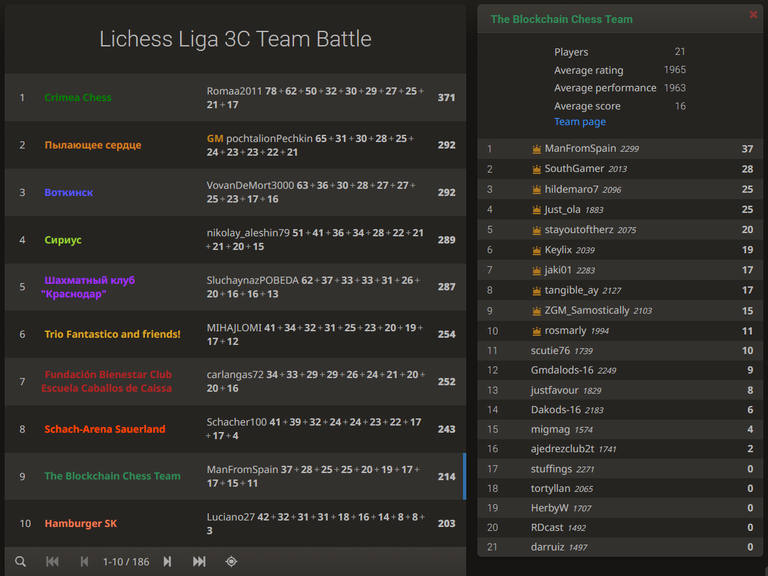Select Hamburger SK team in standings
Screen dimensions: 768x576
[235, 524]
